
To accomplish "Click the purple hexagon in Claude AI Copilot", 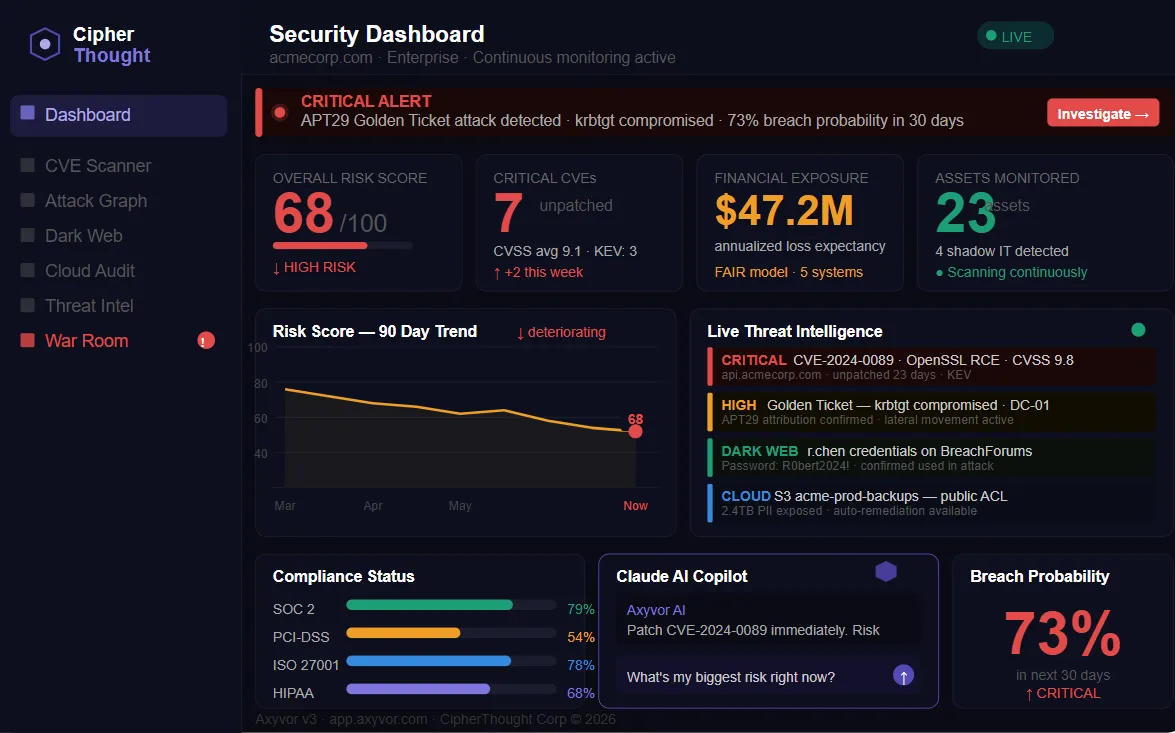I will [x=886, y=572].
